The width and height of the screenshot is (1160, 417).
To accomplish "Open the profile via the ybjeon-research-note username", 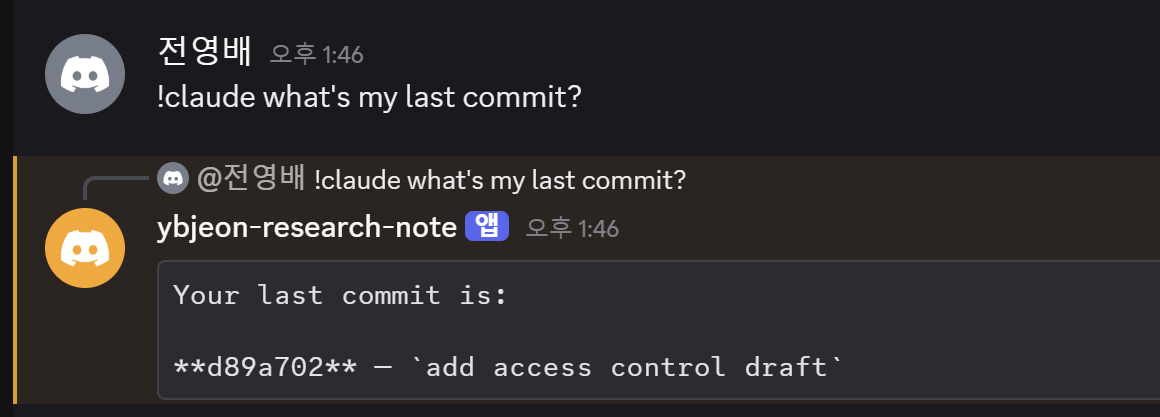I will [307, 228].
